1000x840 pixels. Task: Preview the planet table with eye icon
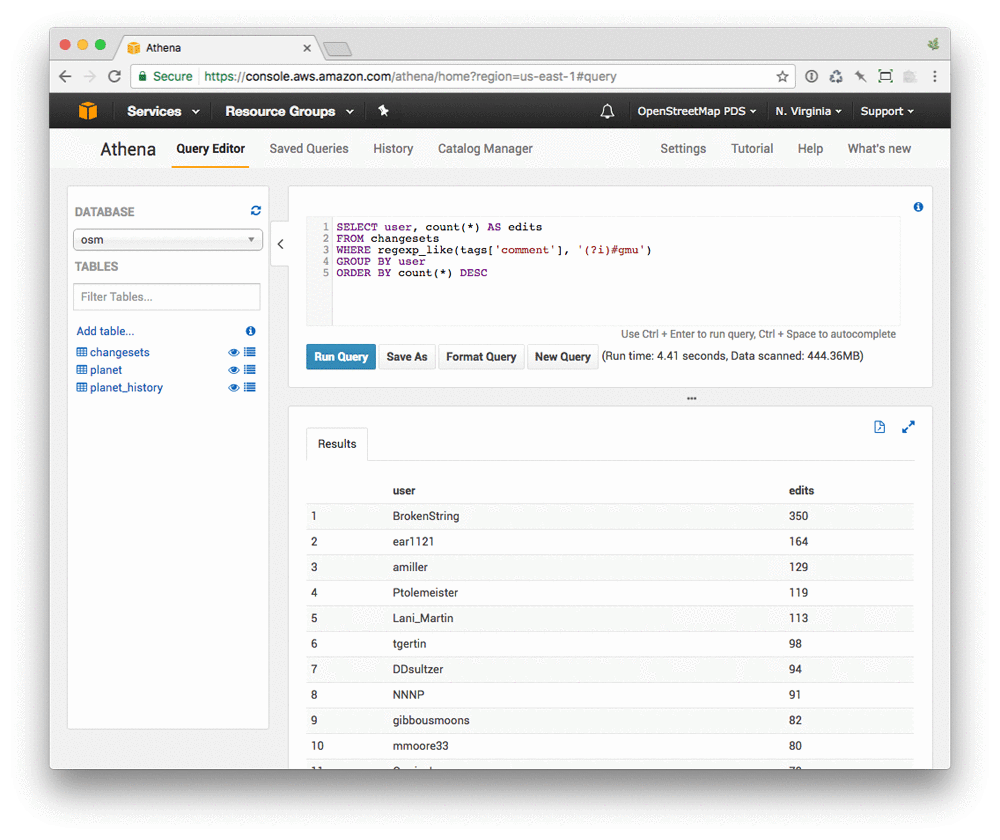point(233,370)
